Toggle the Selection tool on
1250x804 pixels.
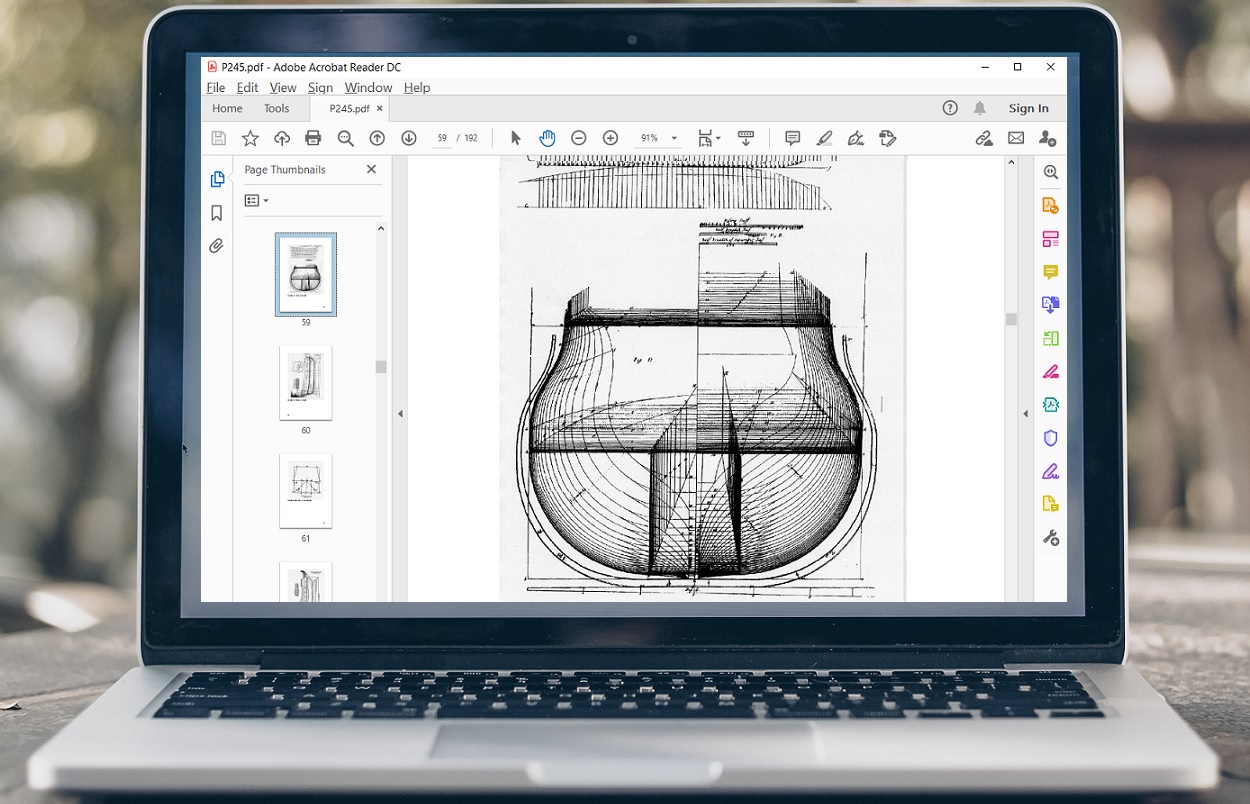tap(516, 138)
